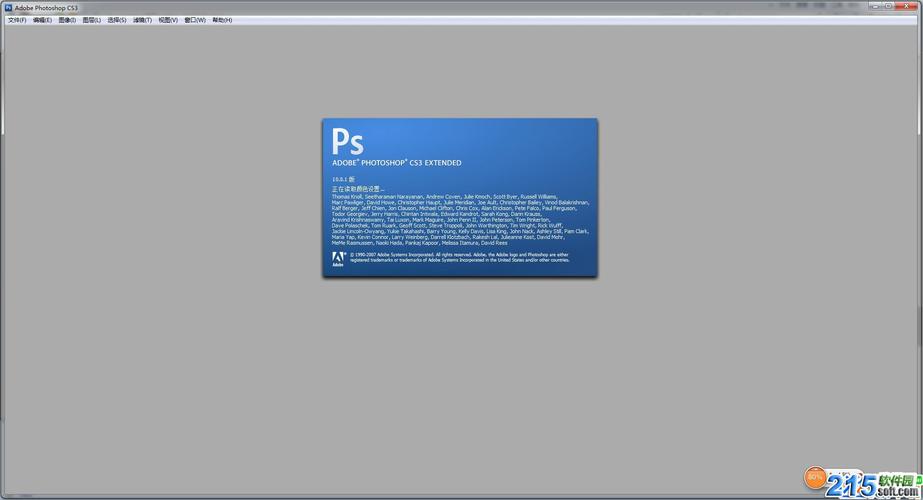This screenshot has height=500, width=923.
Task: Click the 'Adobe Photoshop CS3' window title text
Action: coord(46,8)
